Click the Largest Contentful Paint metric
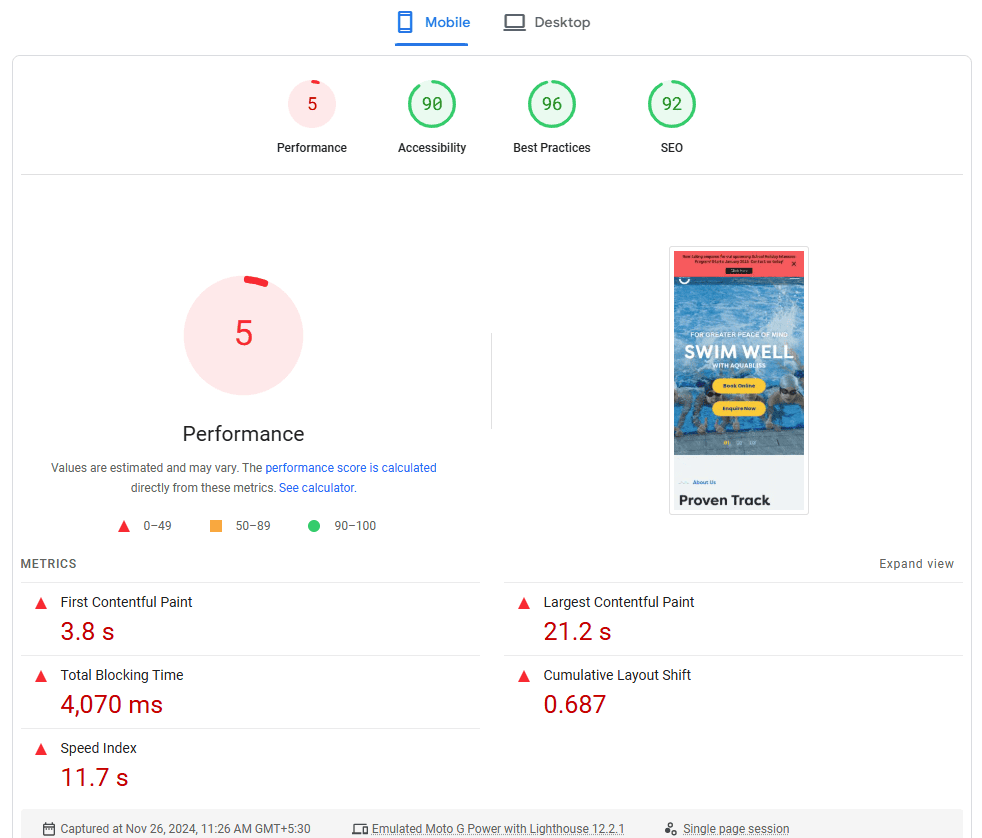982x838 pixels. pyautogui.click(x=618, y=602)
